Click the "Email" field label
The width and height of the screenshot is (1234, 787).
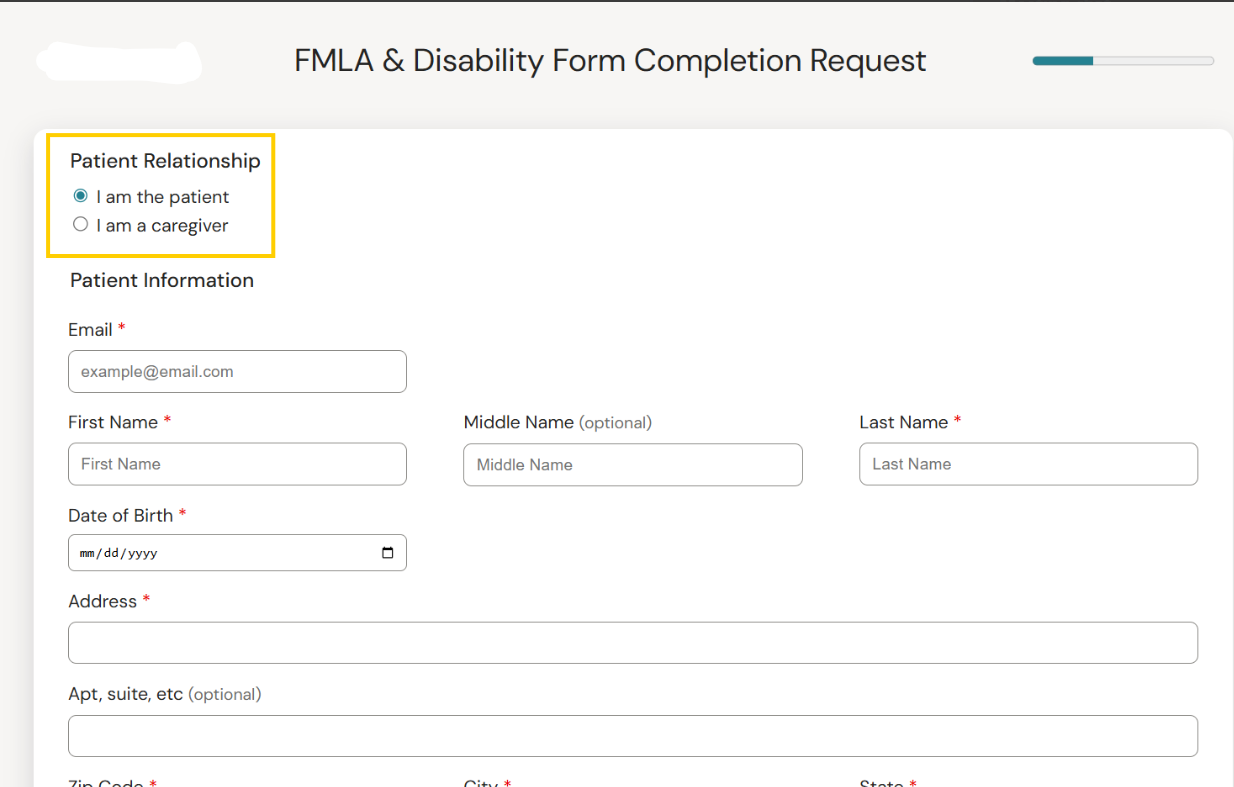tap(90, 330)
